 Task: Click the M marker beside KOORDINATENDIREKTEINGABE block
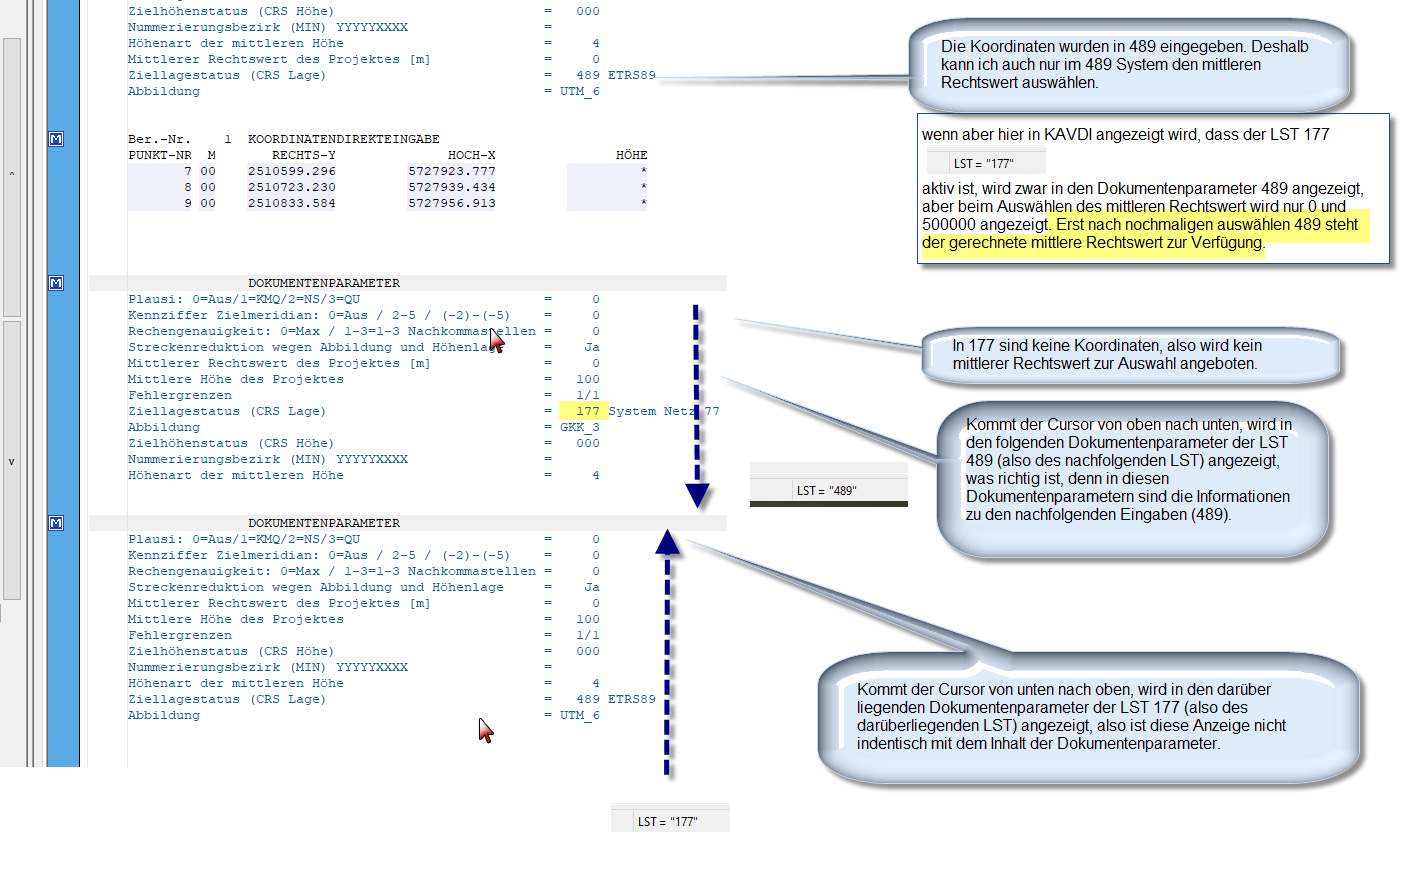pyautogui.click(x=56, y=139)
